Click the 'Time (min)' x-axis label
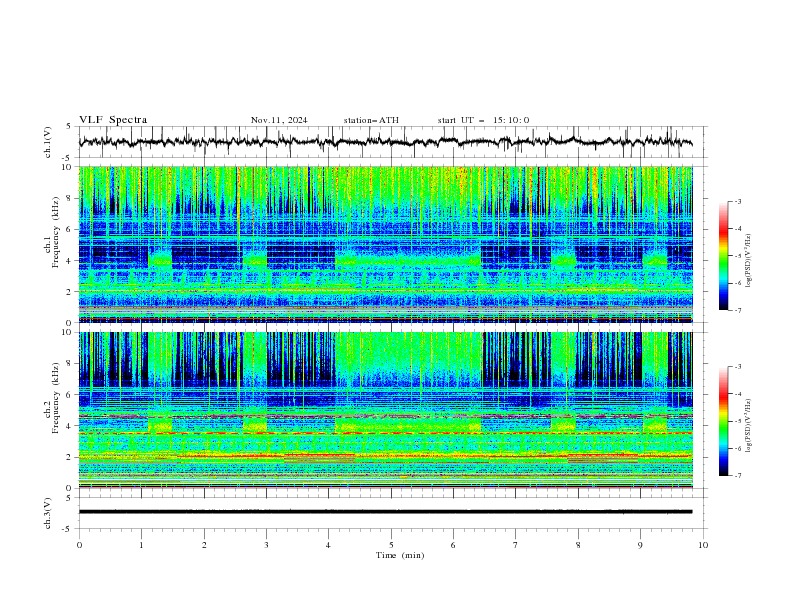 pyautogui.click(x=400, y=555)
